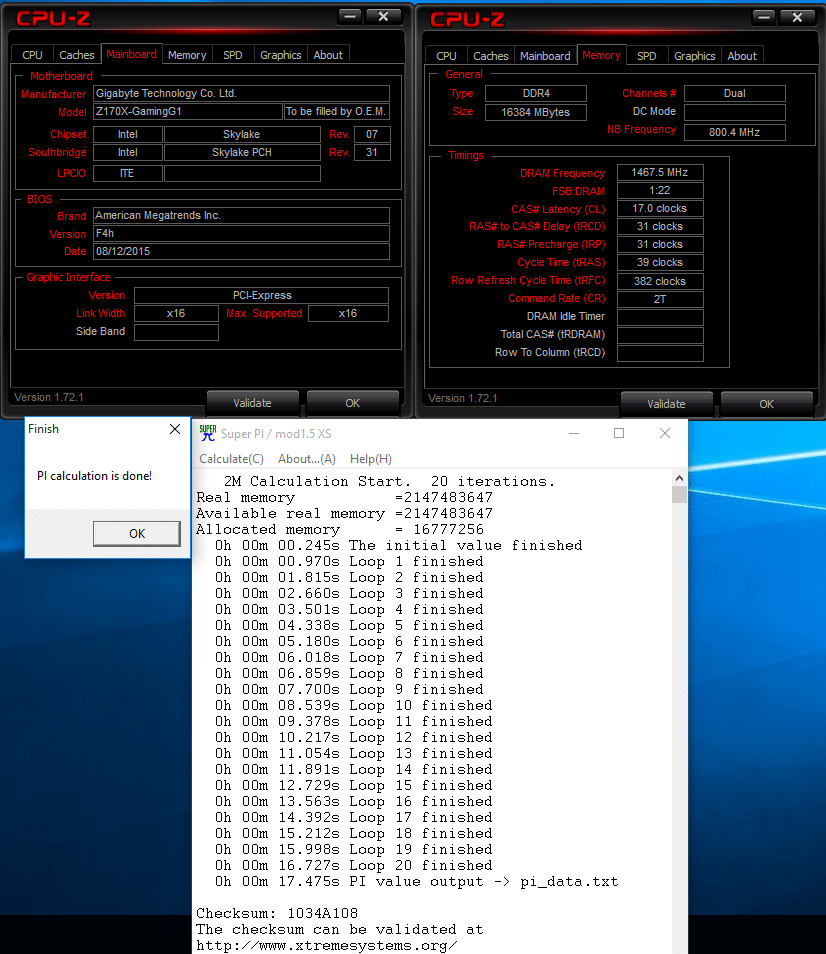Close the Mainboard CPU-Z window

383,16
